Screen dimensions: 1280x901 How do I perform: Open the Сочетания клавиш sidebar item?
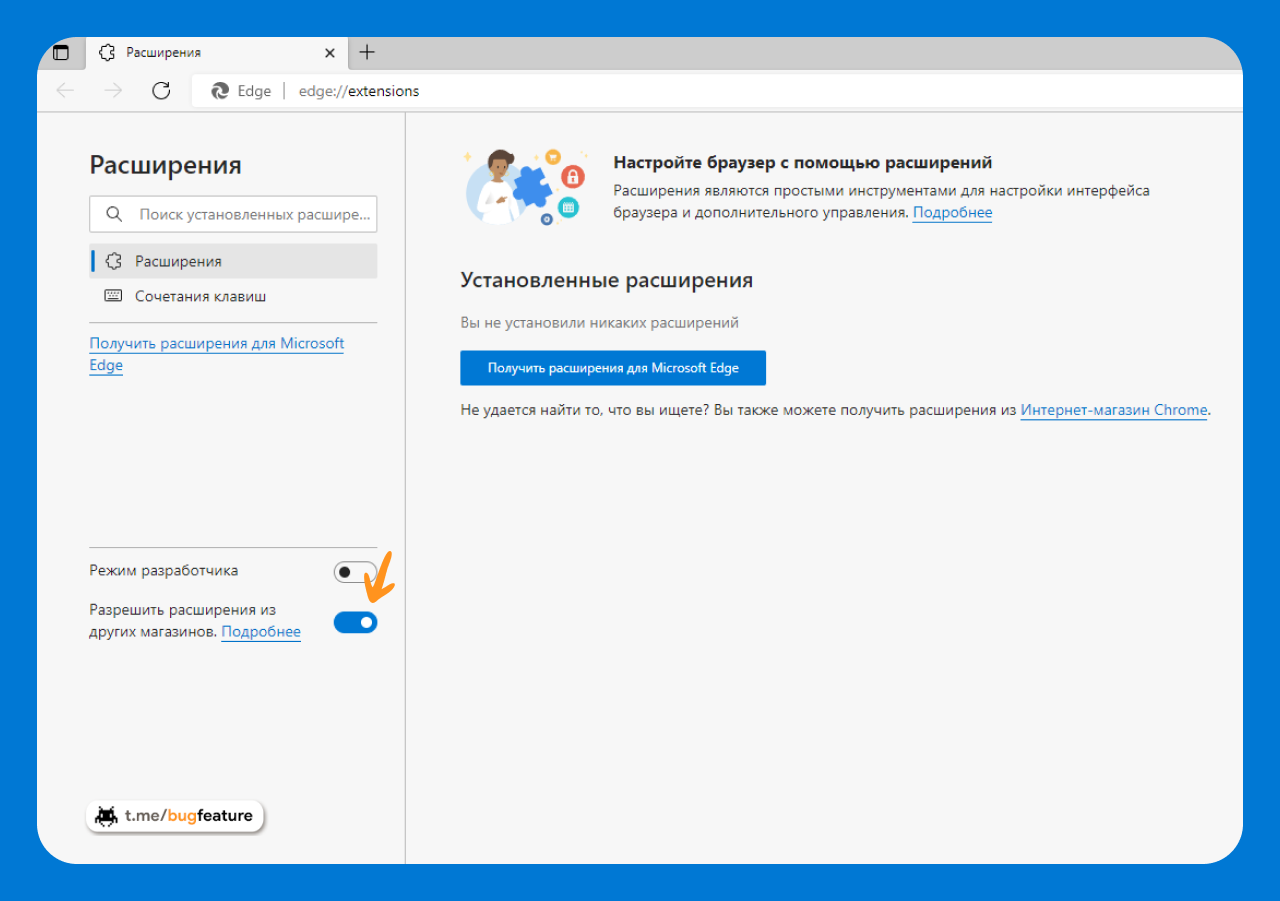[233, 296]
